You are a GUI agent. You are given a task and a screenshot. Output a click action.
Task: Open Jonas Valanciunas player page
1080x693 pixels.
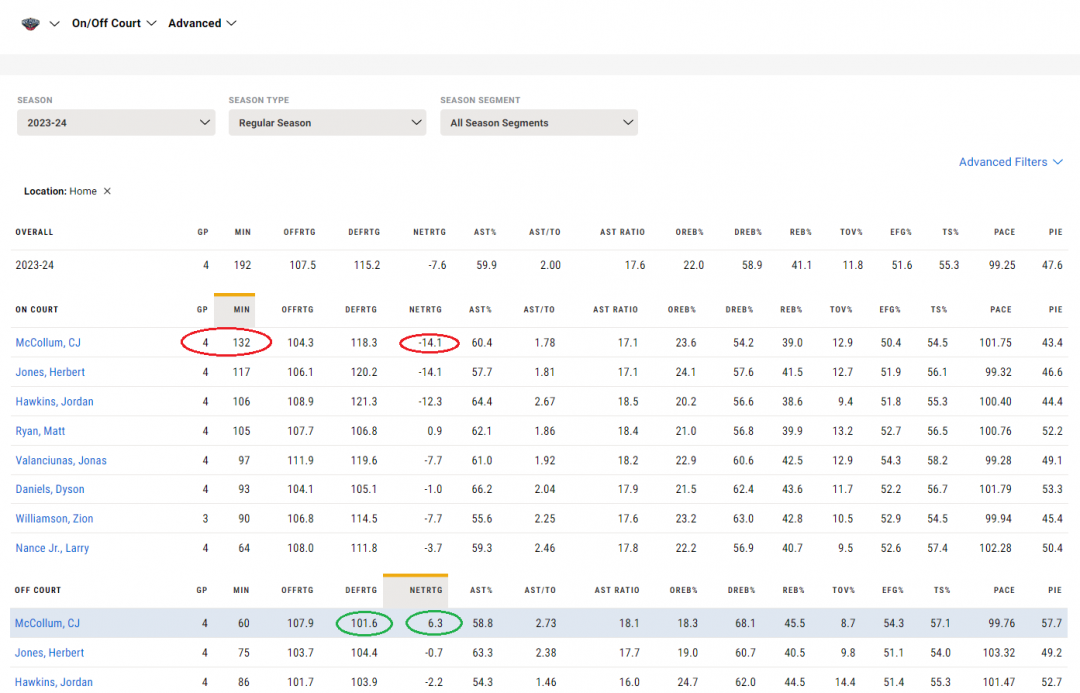point(61,461)
